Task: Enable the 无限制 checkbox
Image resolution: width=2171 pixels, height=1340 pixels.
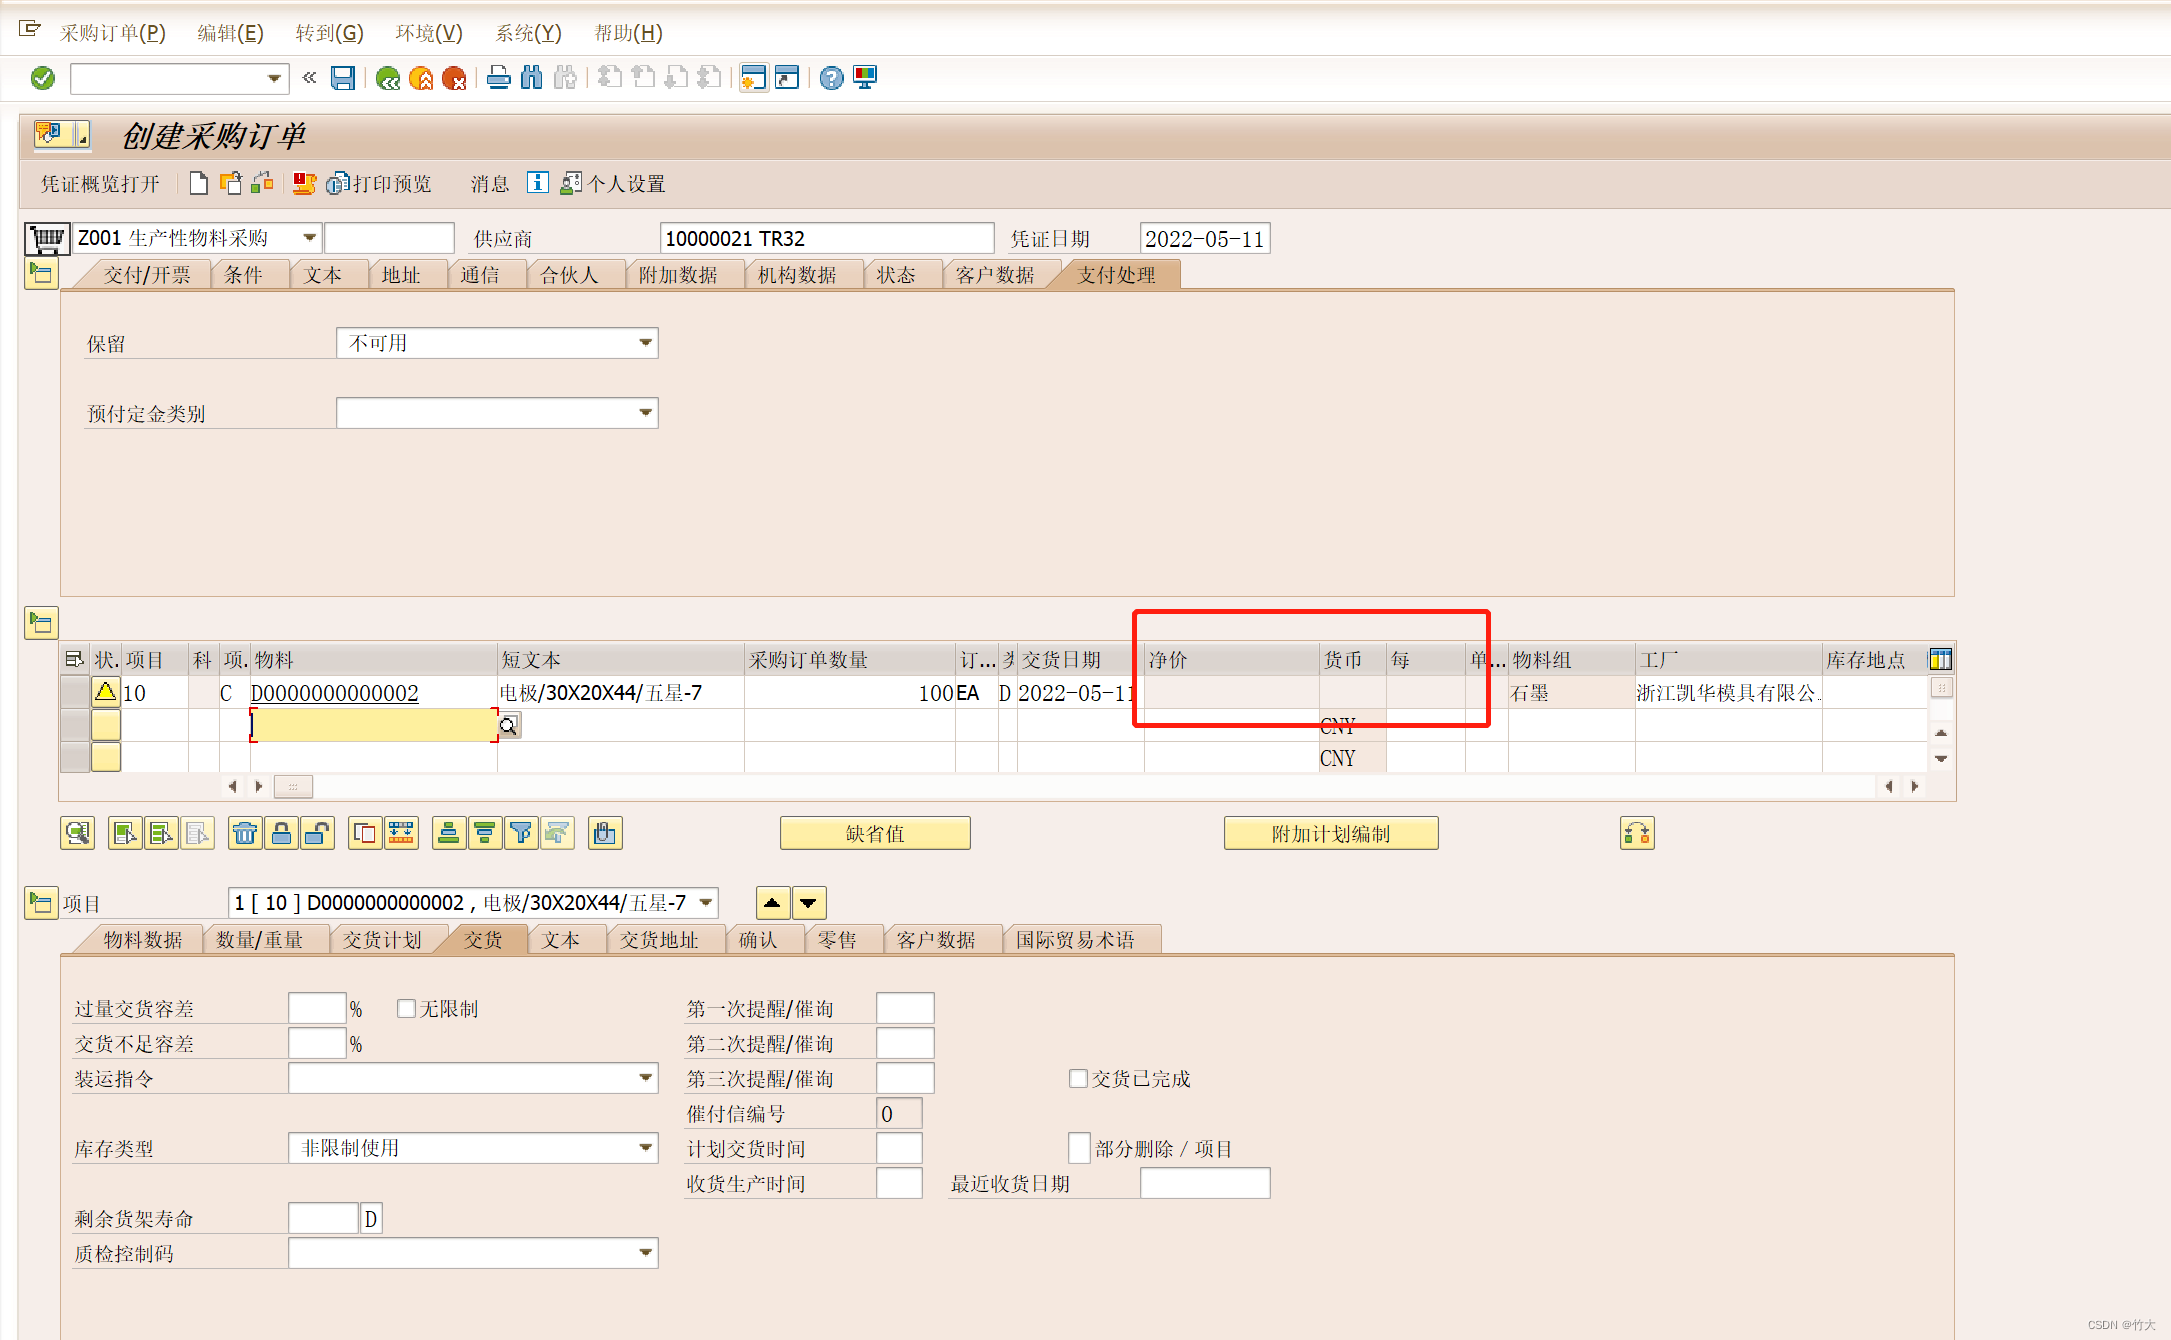Action: (406, 1008)
